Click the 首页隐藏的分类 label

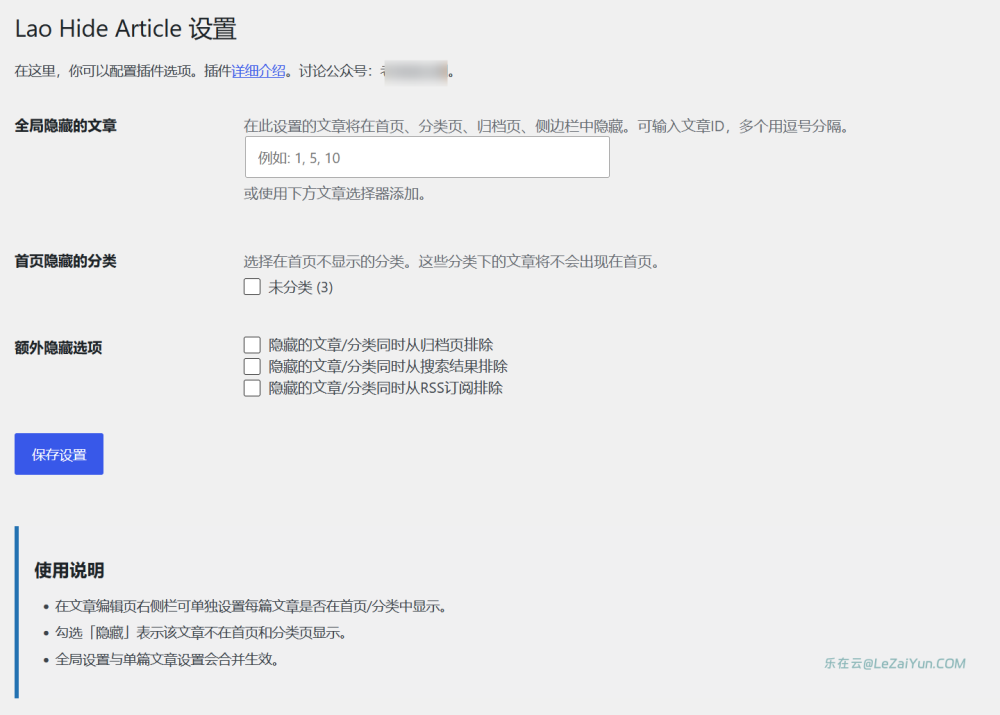pyautogui.click(x=66, y=261)
